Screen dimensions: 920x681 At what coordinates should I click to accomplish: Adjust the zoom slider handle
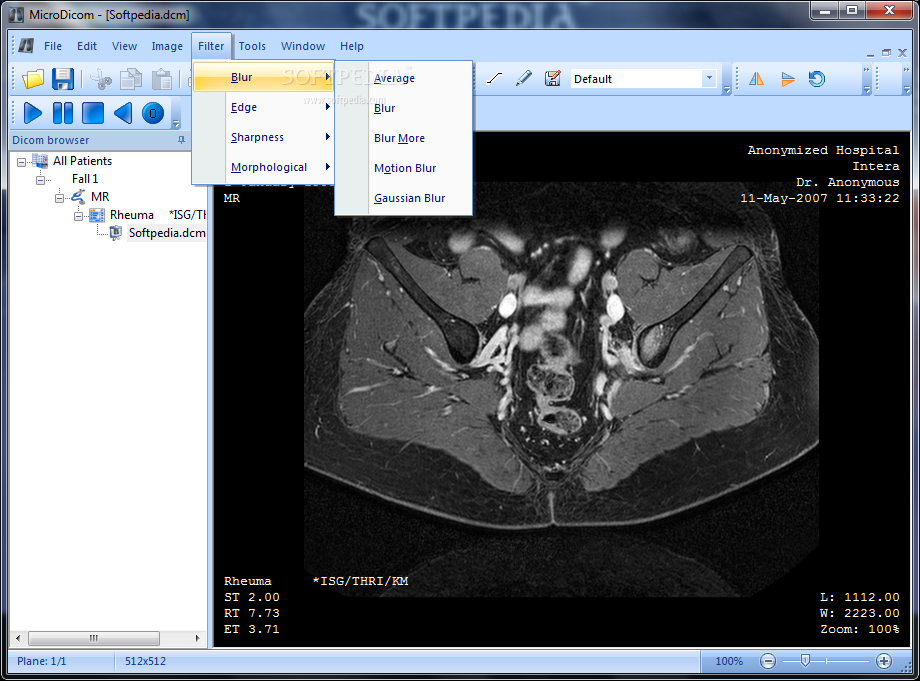[x=805, y=661]
